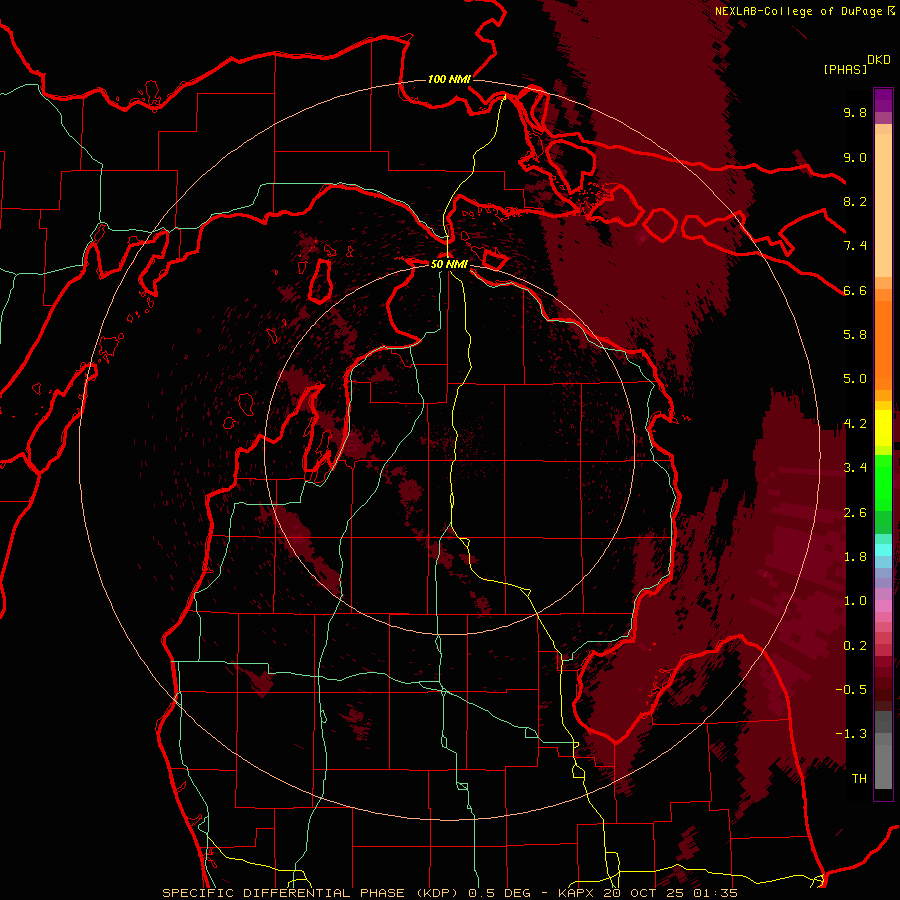Click the 5.0 scale label

(x=855, y=379)
